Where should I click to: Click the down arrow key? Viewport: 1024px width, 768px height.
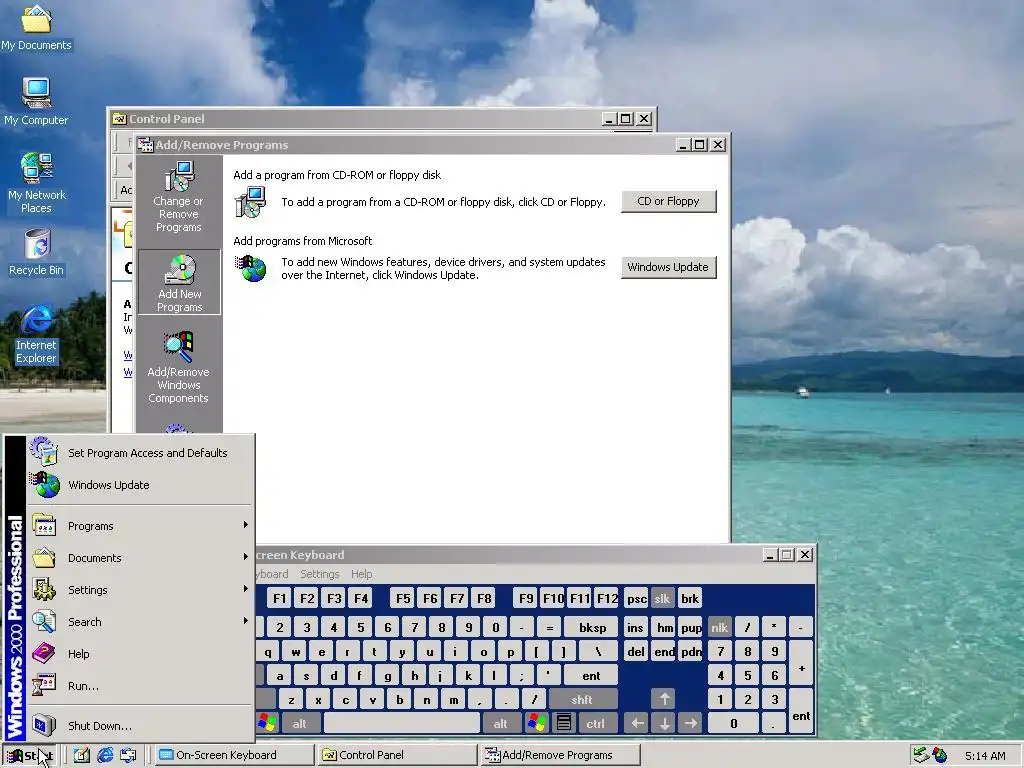point(664,724)
